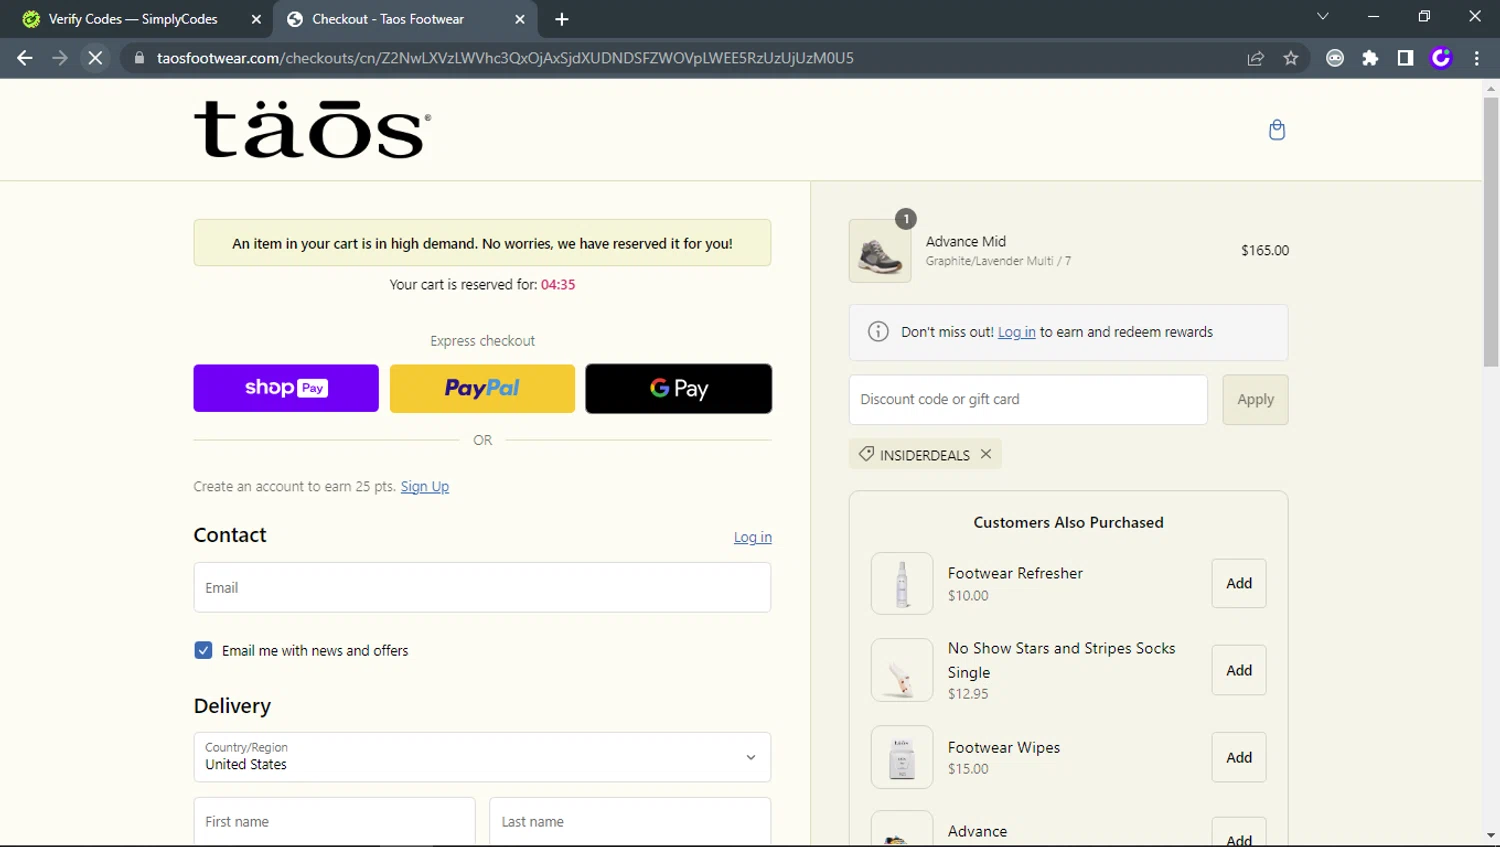Focus the Email input field

[482, 587]
